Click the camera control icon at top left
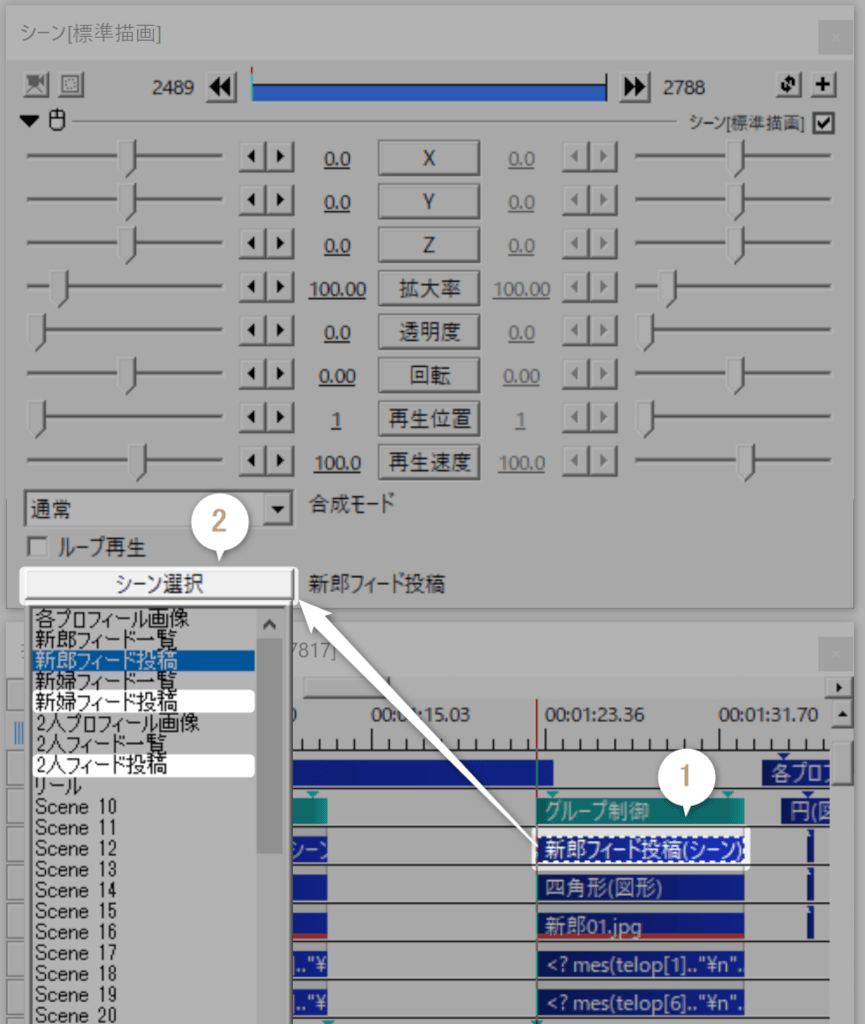Viewport: 865px width, 1024px height. point(37,86)
